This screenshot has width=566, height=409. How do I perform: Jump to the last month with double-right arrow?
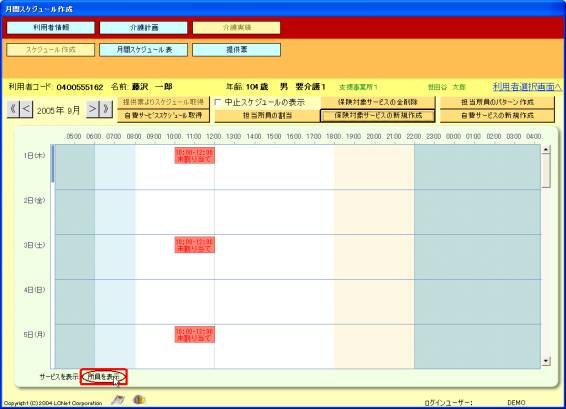[x=106, y=109]
